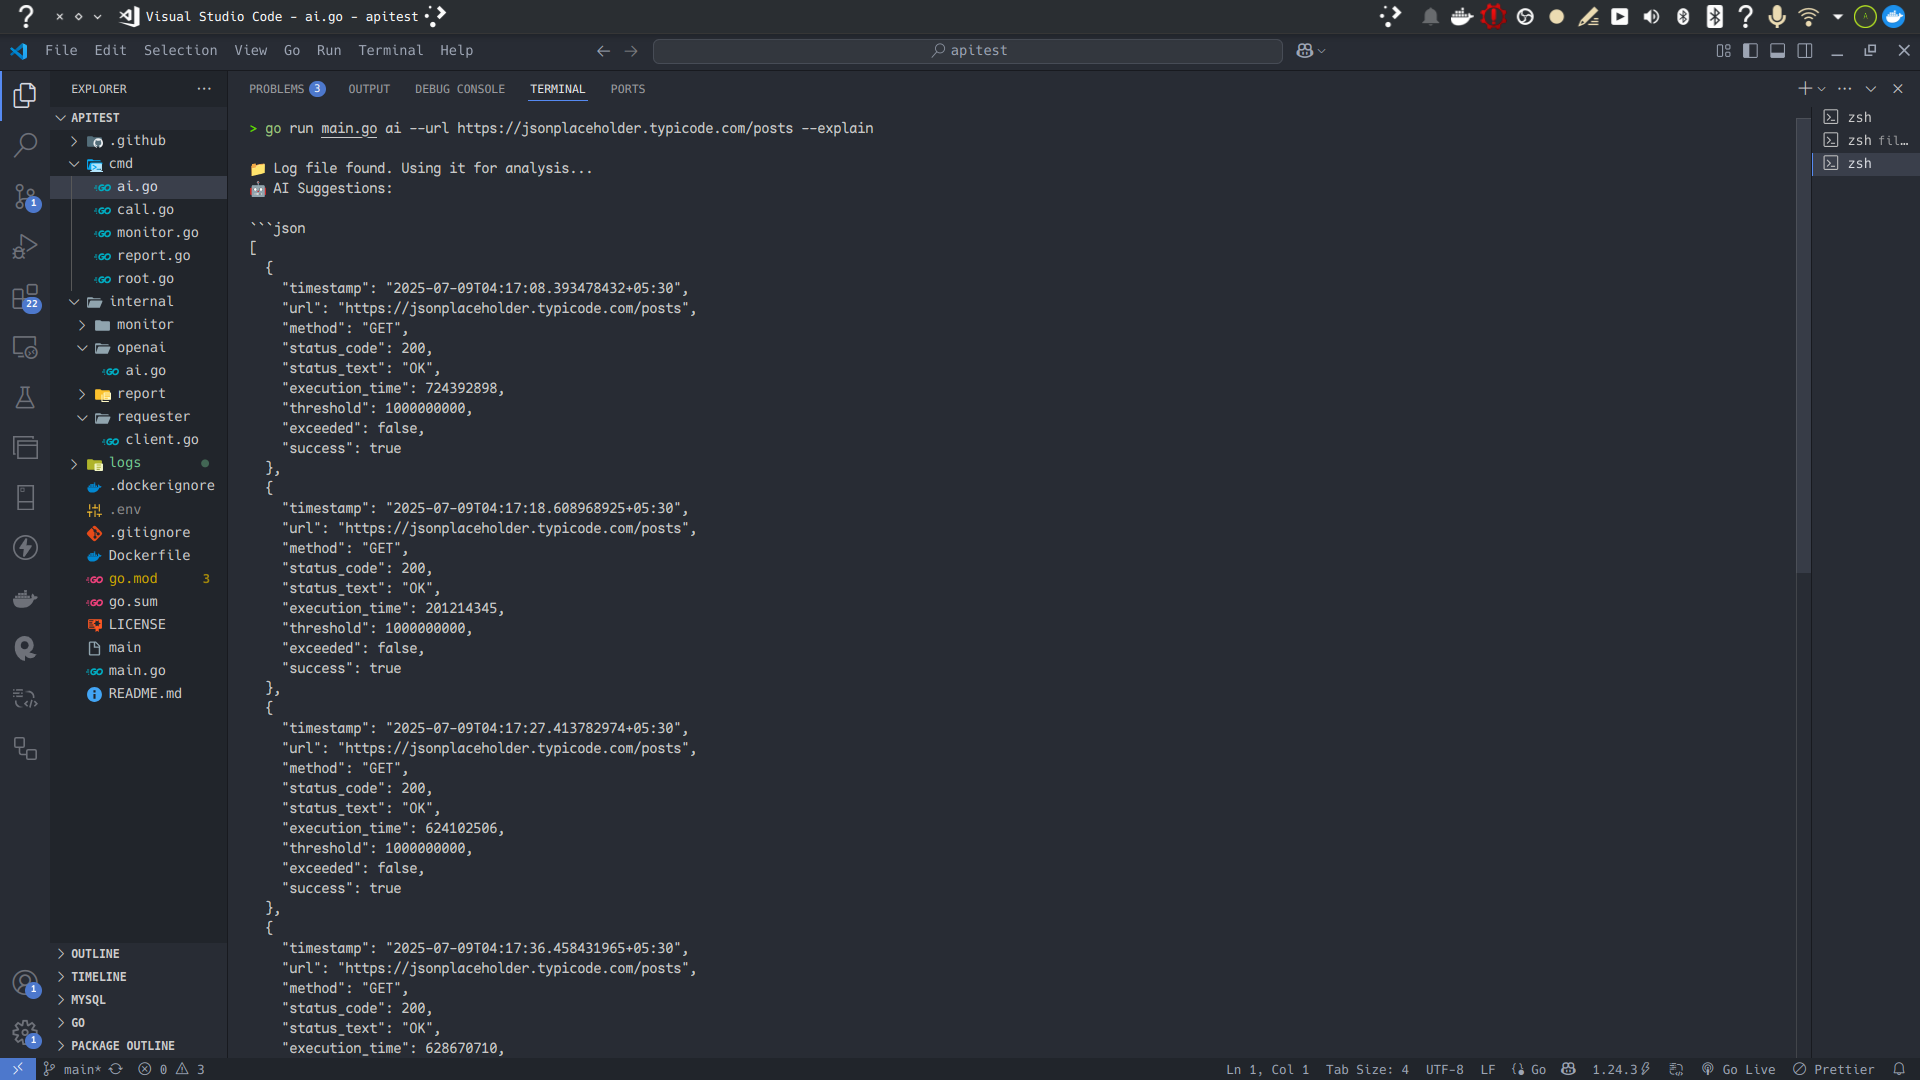Open the Docker whale view in activity bar

click(25, 598)
